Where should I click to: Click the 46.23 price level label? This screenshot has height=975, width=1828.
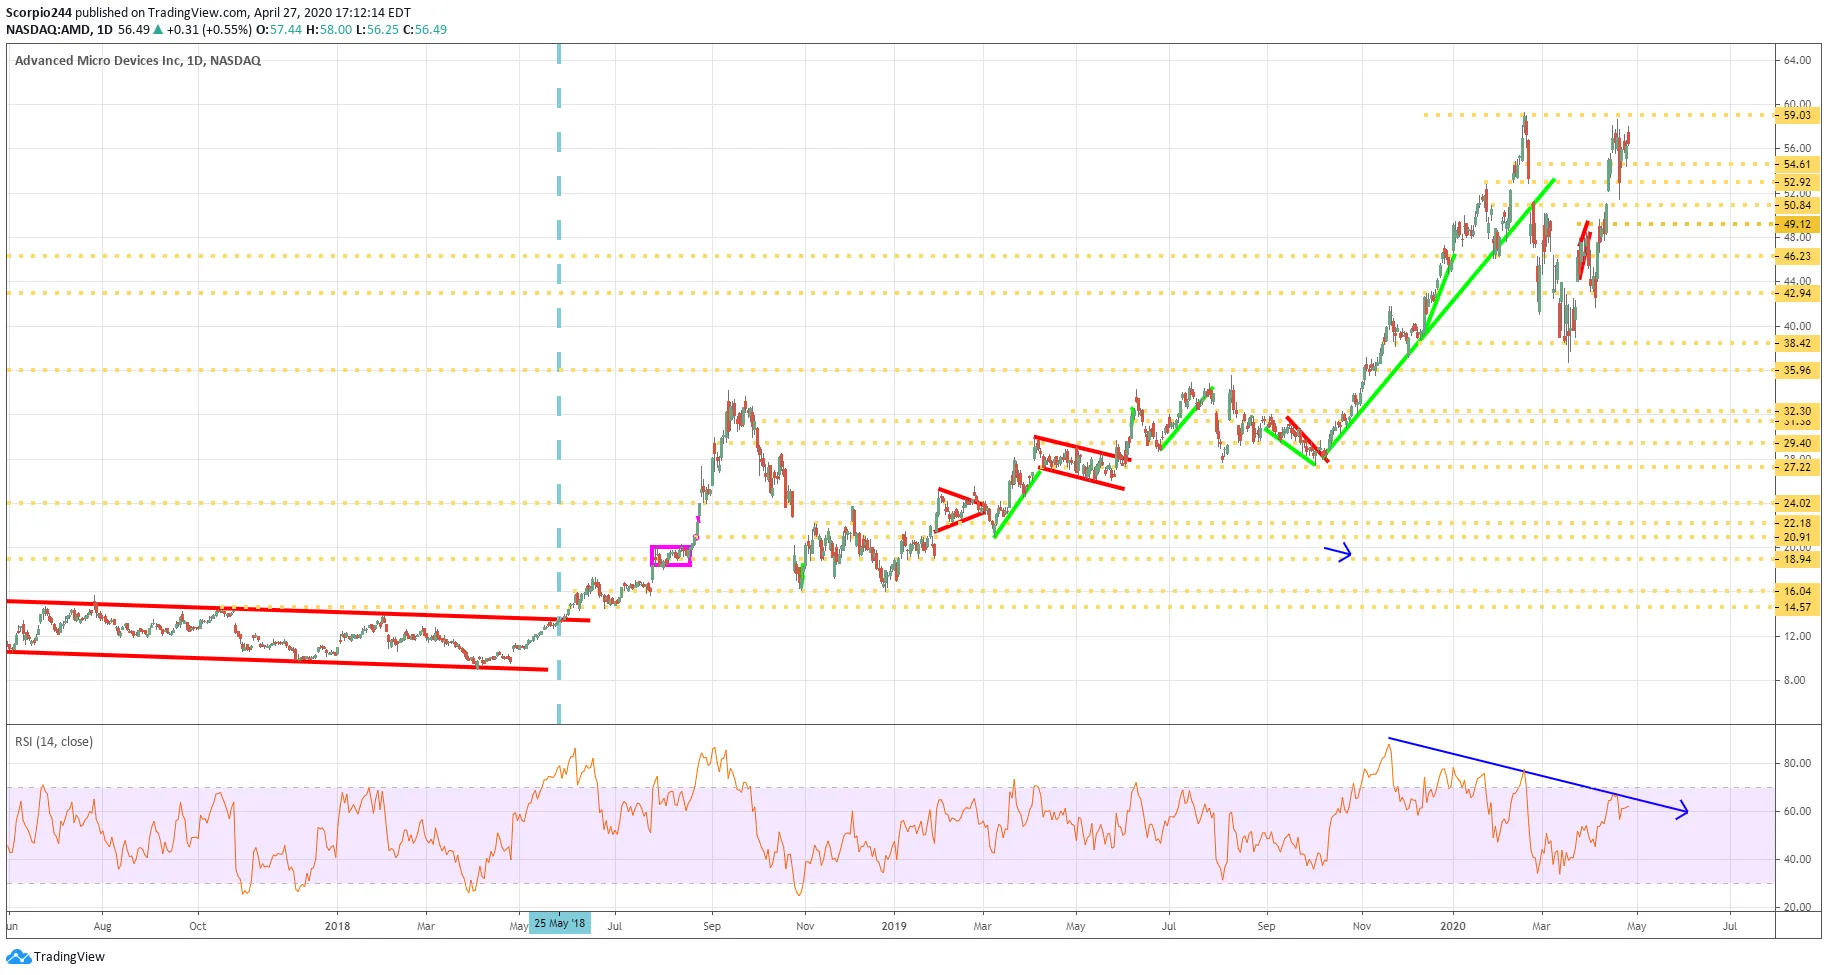pos(1797,256)
